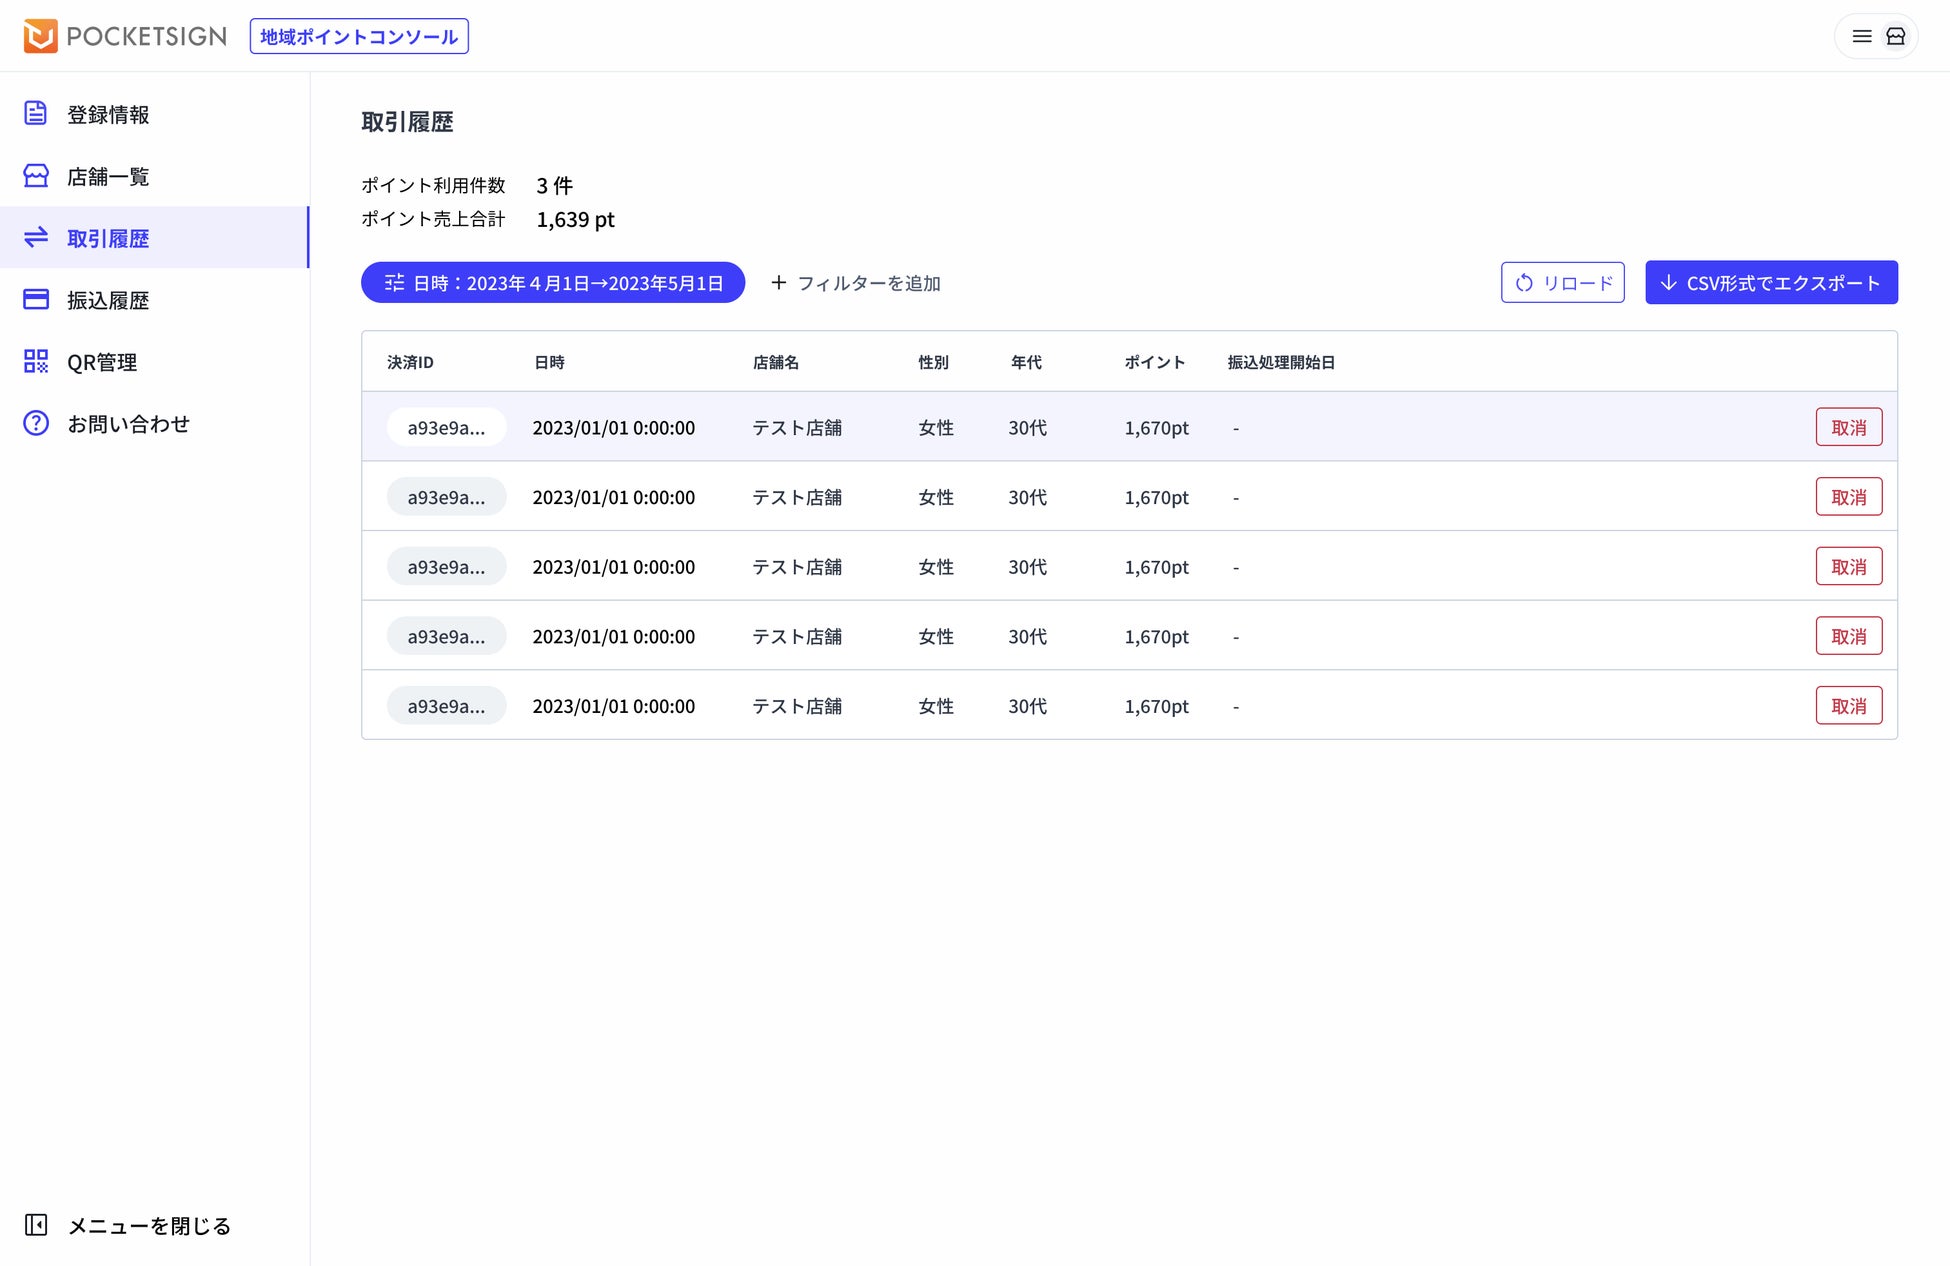This screenshot has height=1266, width=1950.
Task: Click the store icon in top-right corner
Action: point(1895,36)
